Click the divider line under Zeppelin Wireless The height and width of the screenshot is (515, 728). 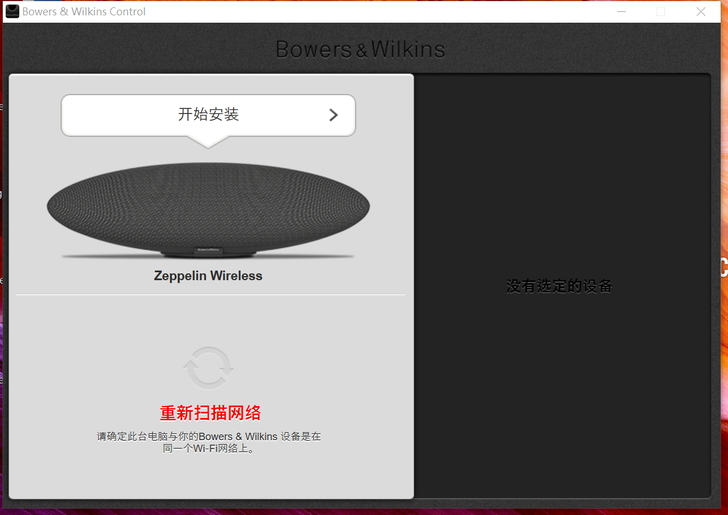coord(210,295)
